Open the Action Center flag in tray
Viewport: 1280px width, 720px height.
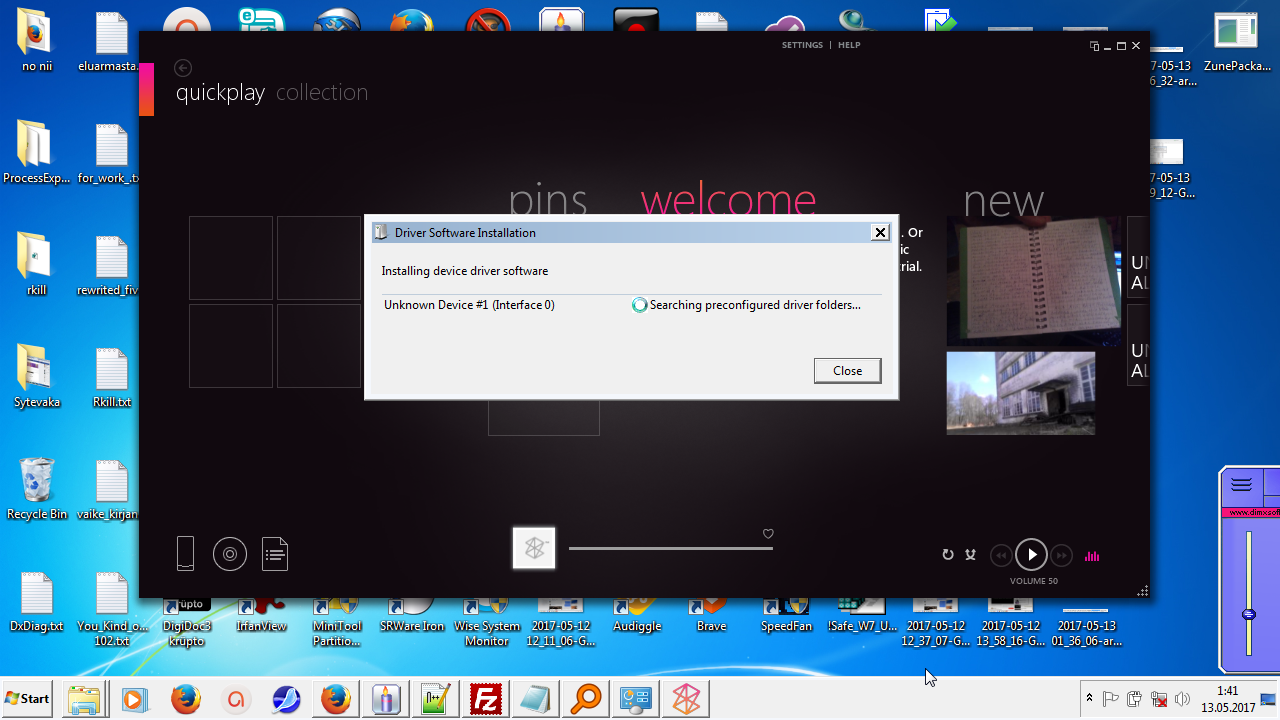click(1111, 699)
